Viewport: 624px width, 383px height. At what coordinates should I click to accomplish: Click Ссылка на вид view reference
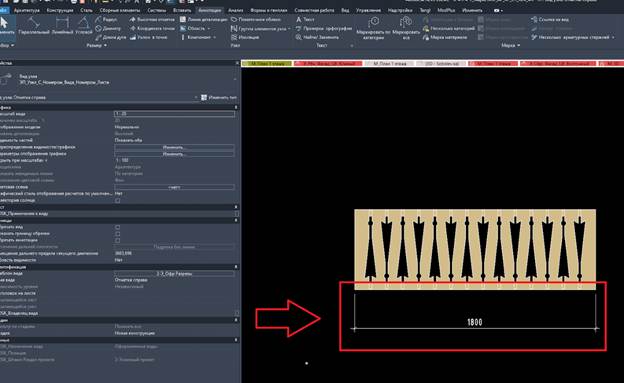[550, 20]
